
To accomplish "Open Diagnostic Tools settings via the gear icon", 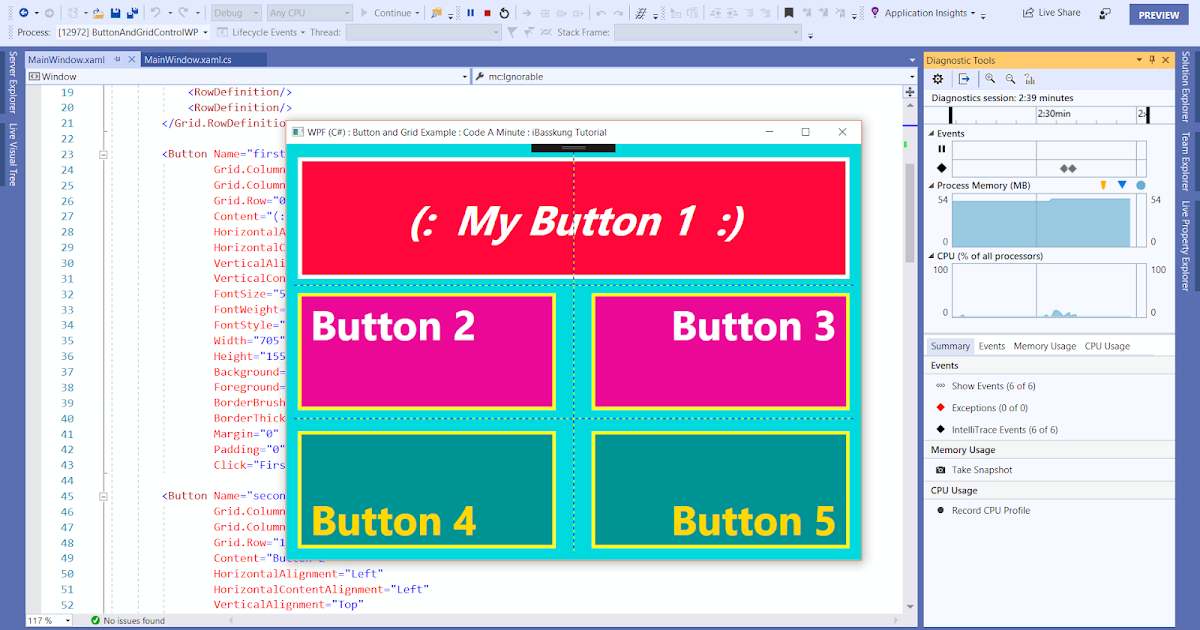I will coord(938,78).
